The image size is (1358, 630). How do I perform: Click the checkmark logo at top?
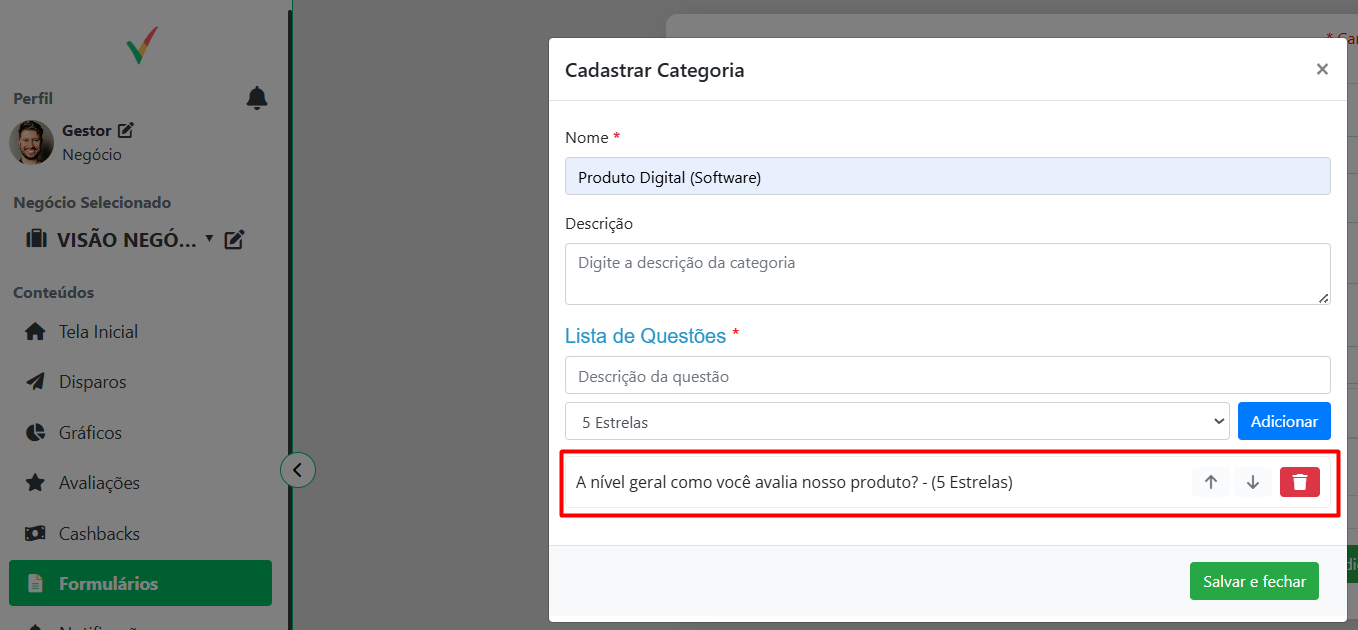coord(142,46)
